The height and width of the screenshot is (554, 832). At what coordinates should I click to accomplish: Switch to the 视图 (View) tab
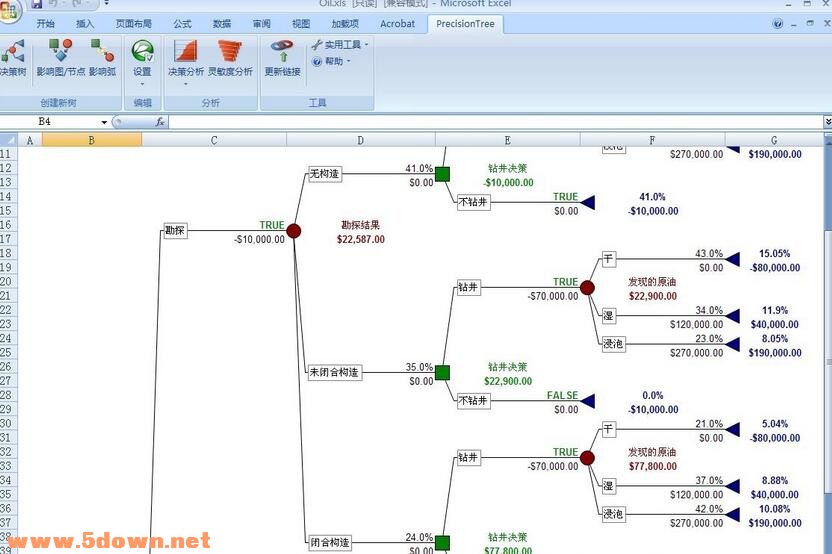pyautogui.click(x=301, y=24)
